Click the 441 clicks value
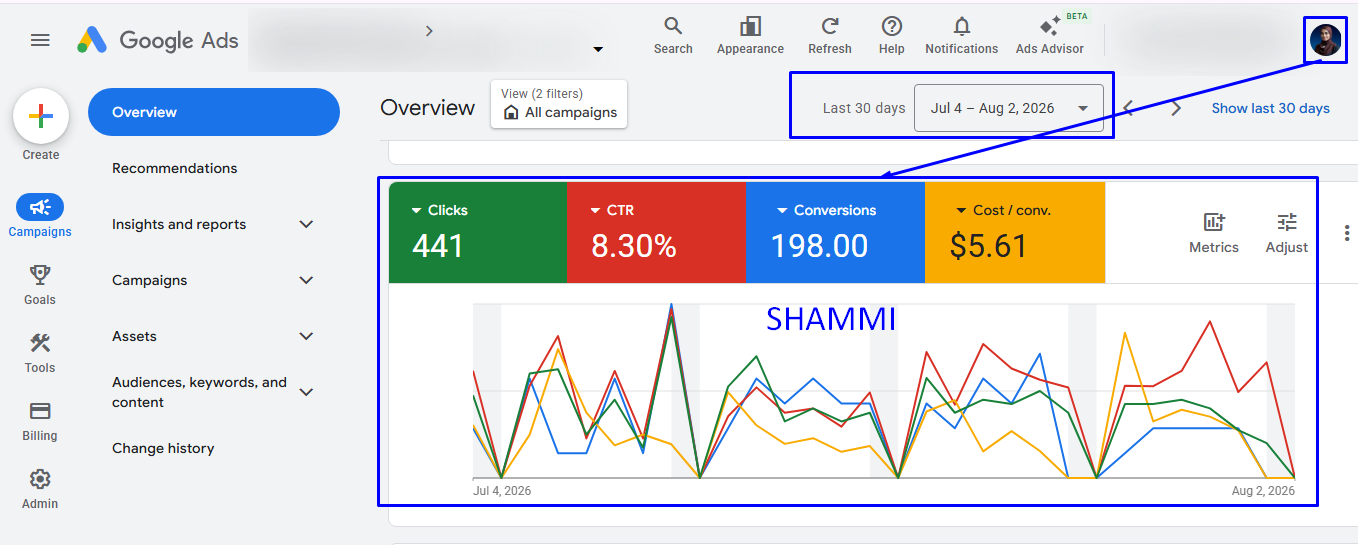This screenshot has width=1358, height=545. (x=438, y=246)
